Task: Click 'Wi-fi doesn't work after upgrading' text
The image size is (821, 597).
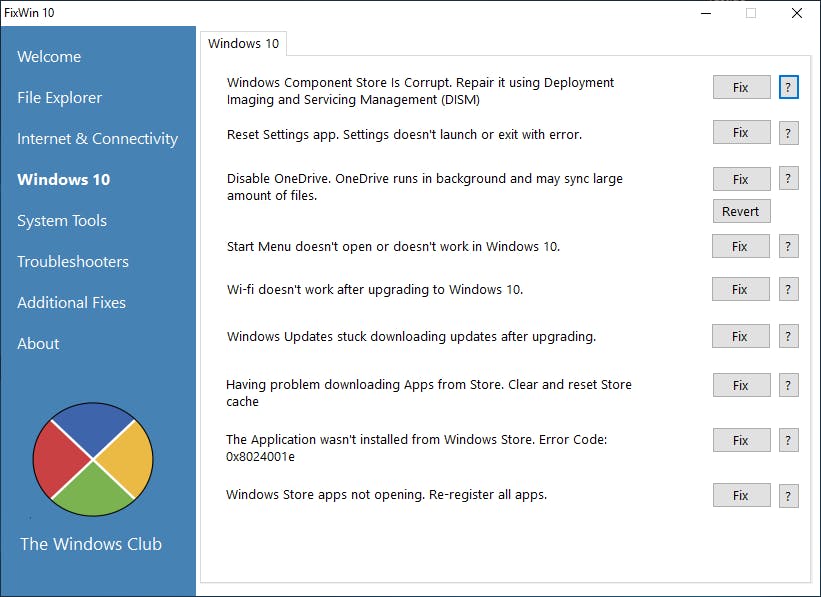Action: tap(375, 290)
